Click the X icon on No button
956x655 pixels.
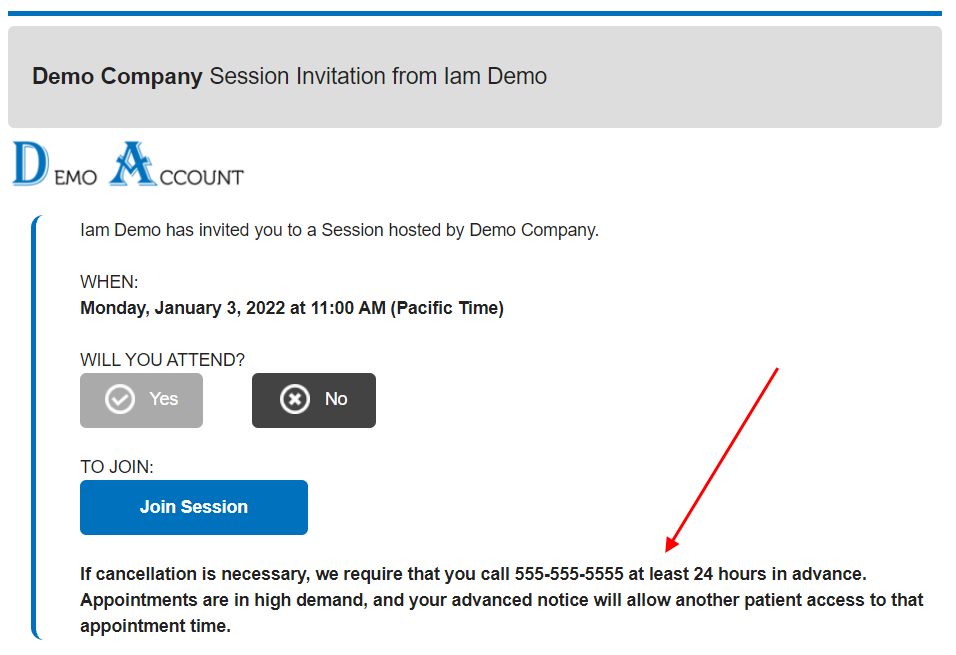[295, 400]
